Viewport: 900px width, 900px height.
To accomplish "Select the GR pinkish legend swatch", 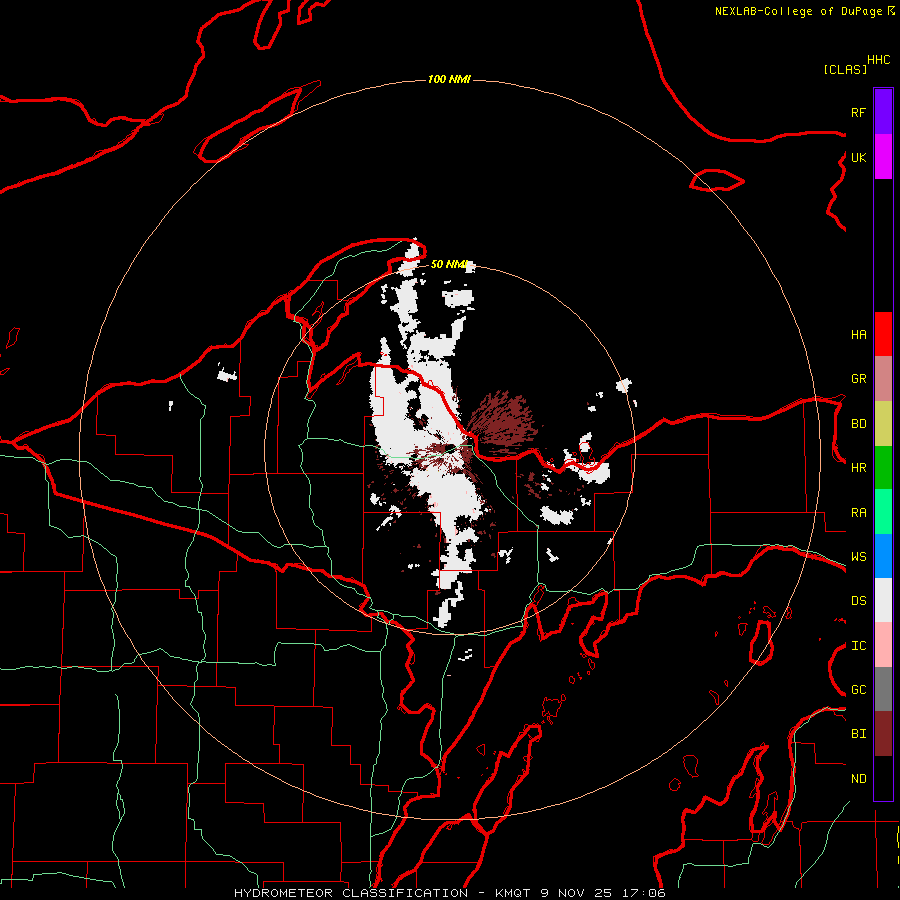I will pos(883,378).
